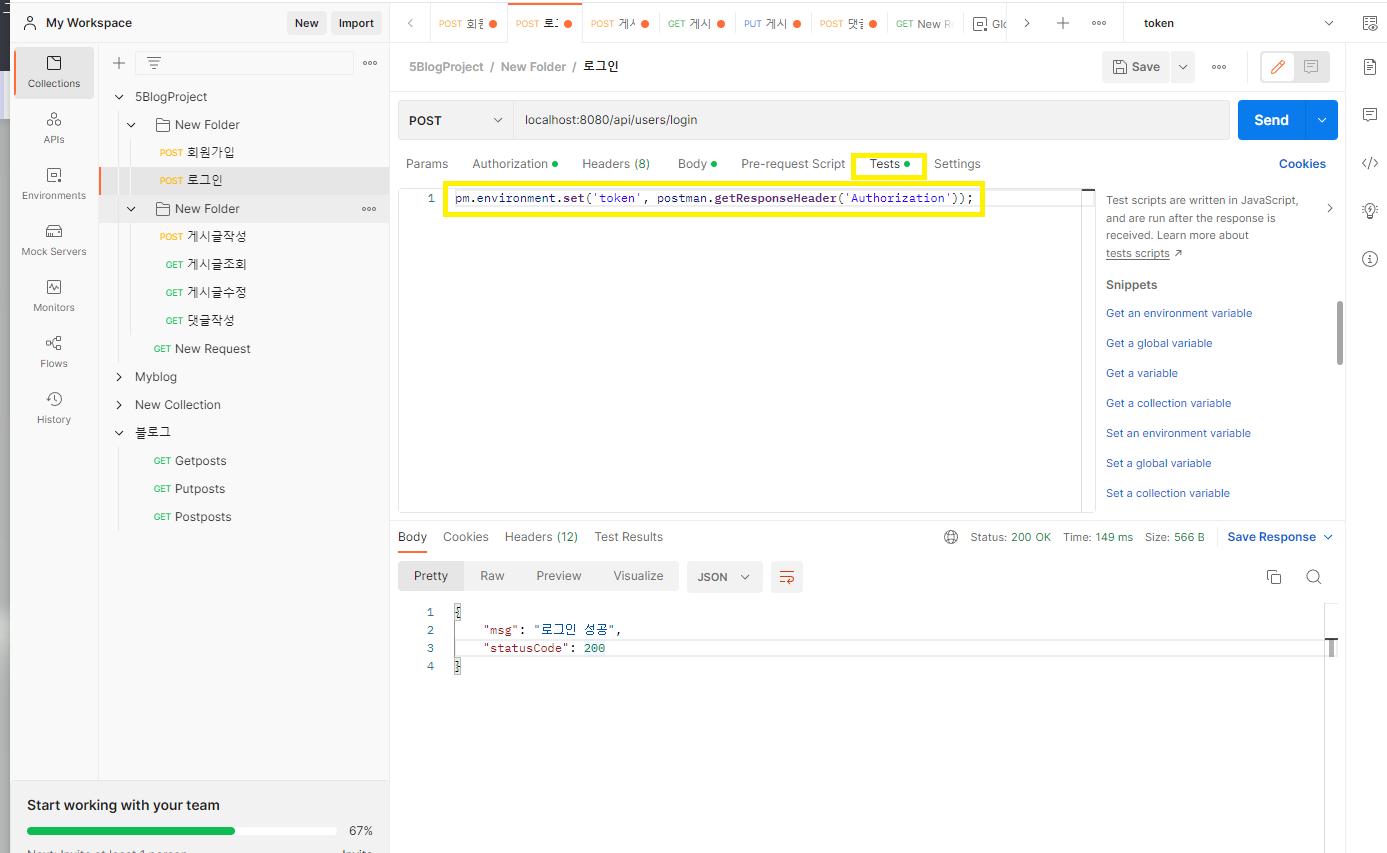
Task: Open the token environment selector dropdown
Action: tap(1238, 23)
